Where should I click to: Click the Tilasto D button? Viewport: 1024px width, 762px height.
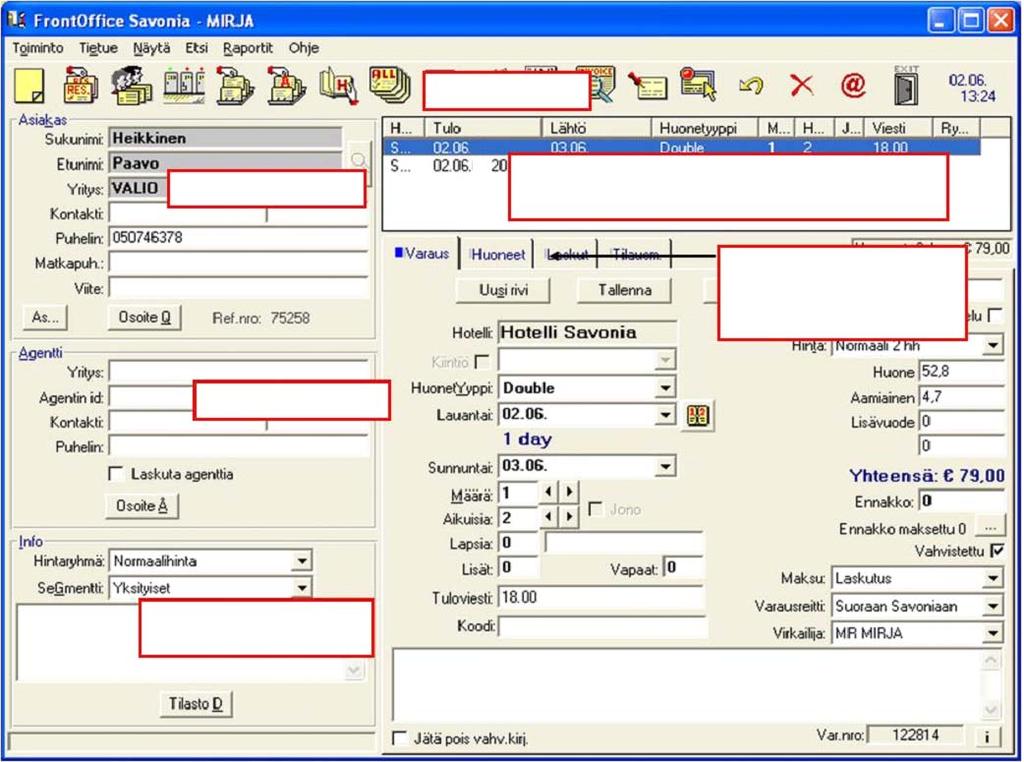(x=196, y=703)
